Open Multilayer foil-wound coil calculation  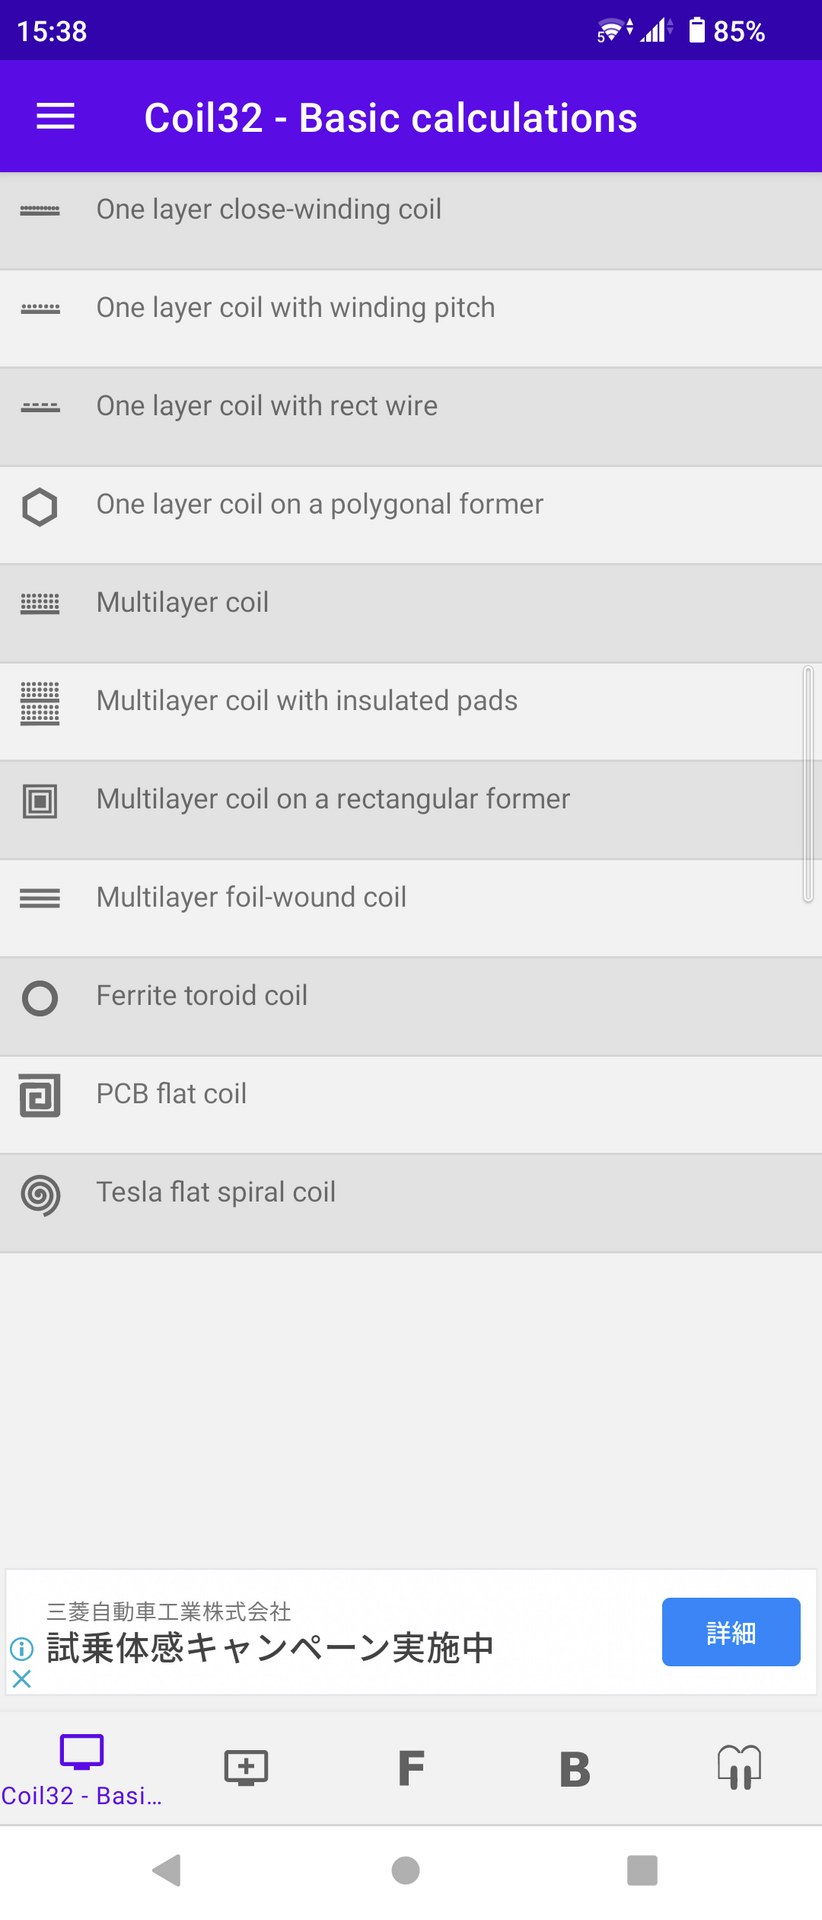coord(251,898)
